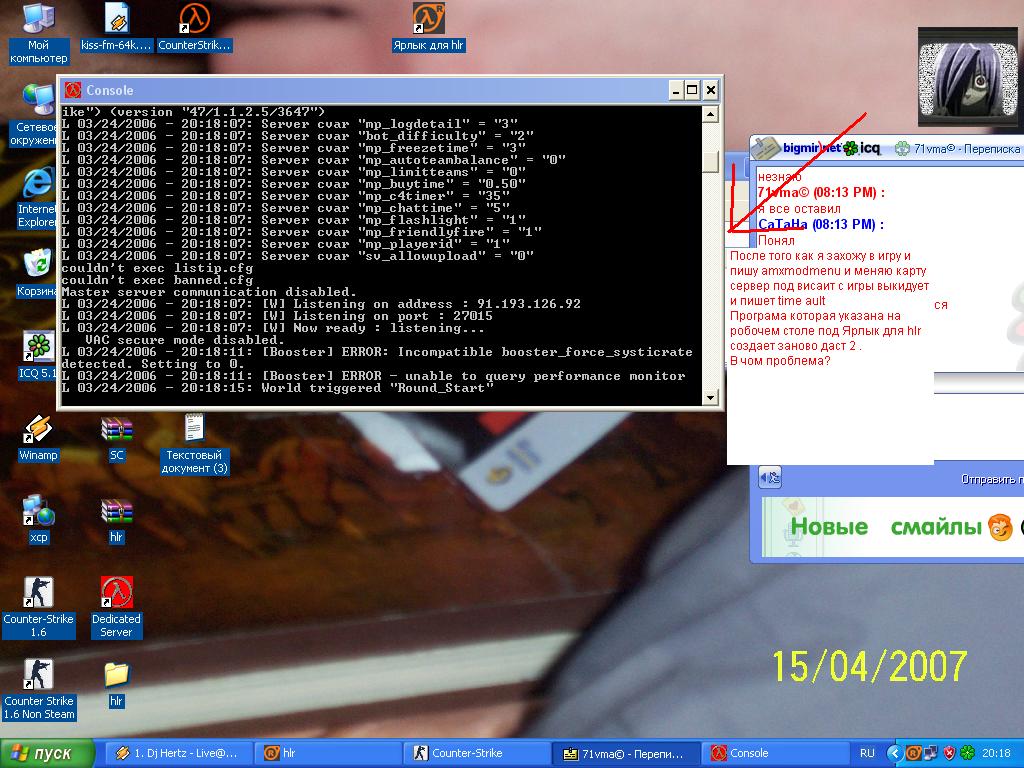The width and height of the screenshot is (1024, 768).
Task: Click Console scrollbar down arrow
Action: tap(710, 397)
